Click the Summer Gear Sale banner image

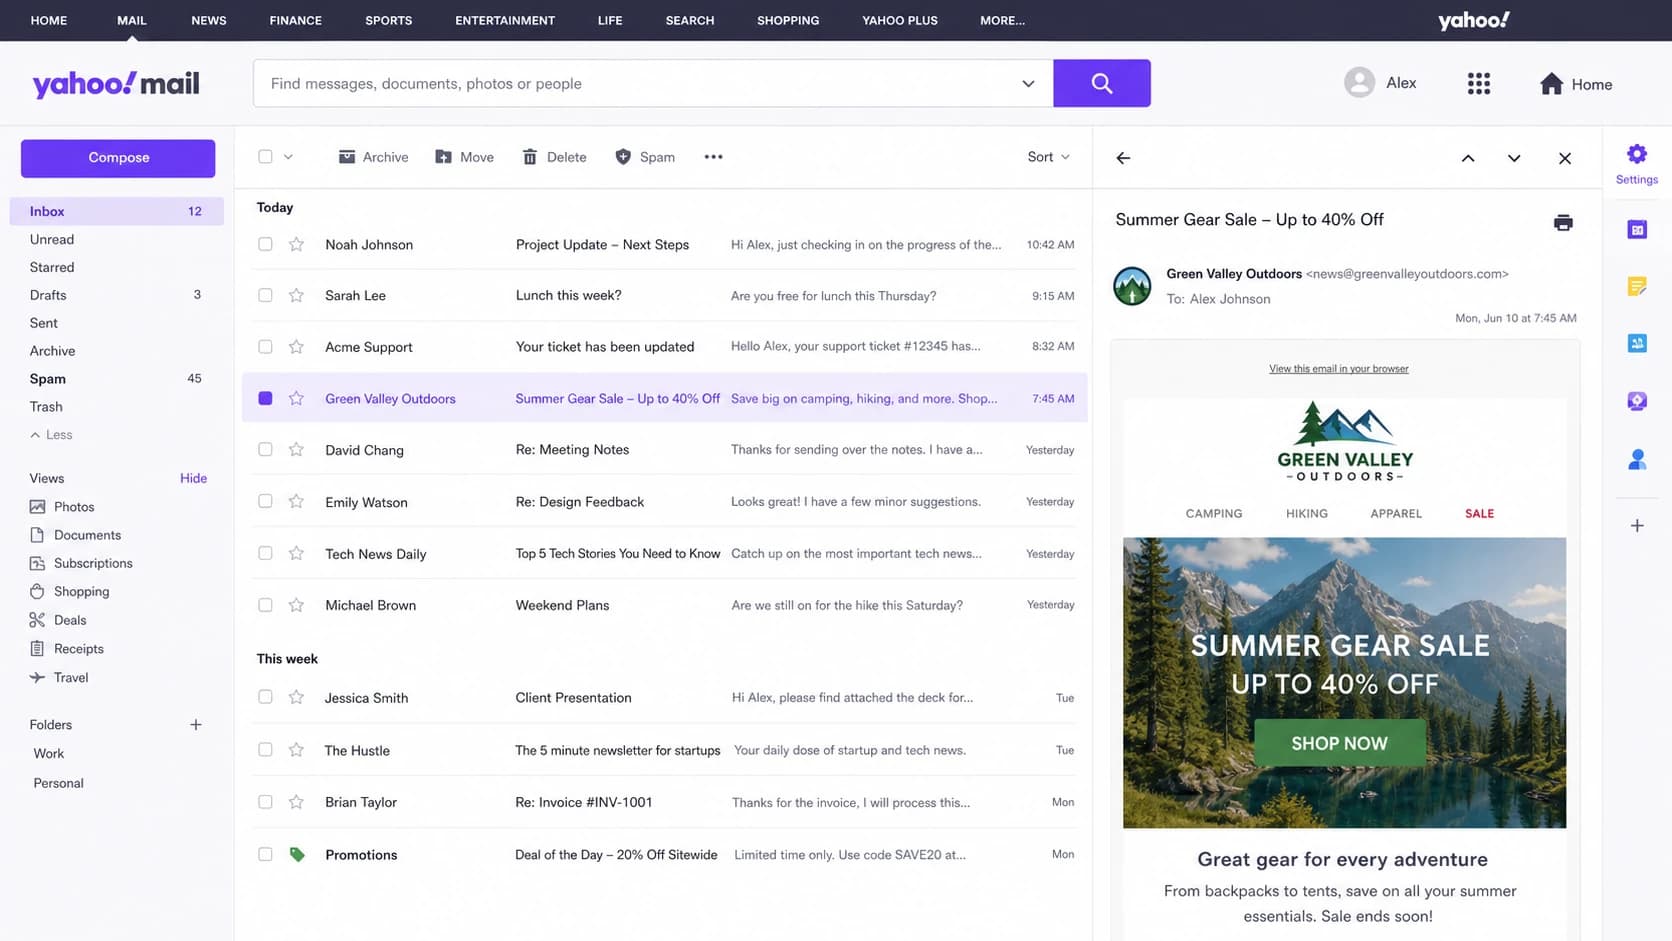tap(1344, 683)
